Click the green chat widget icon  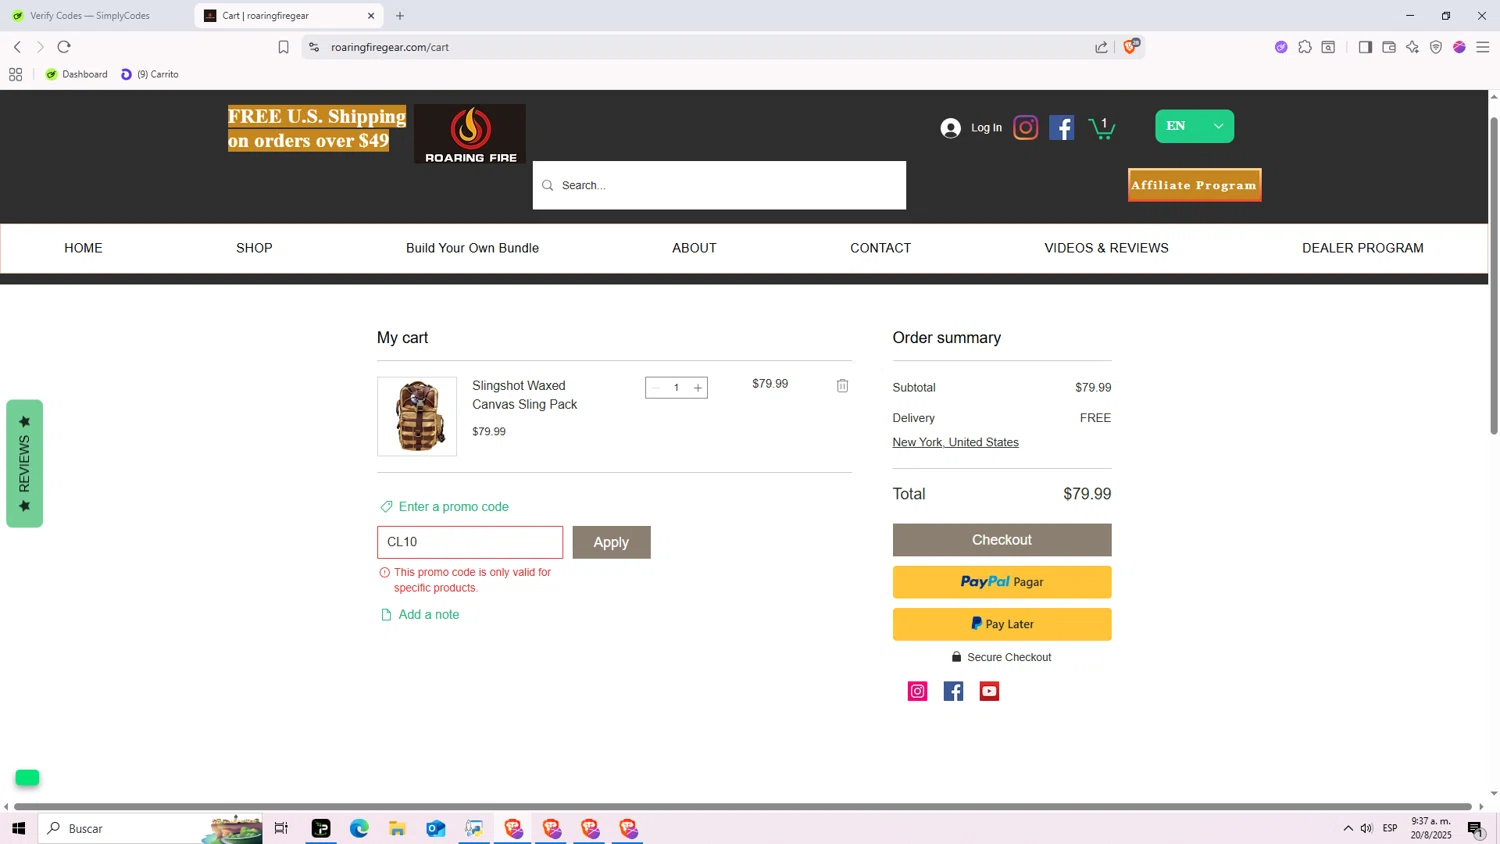point(27,778)
